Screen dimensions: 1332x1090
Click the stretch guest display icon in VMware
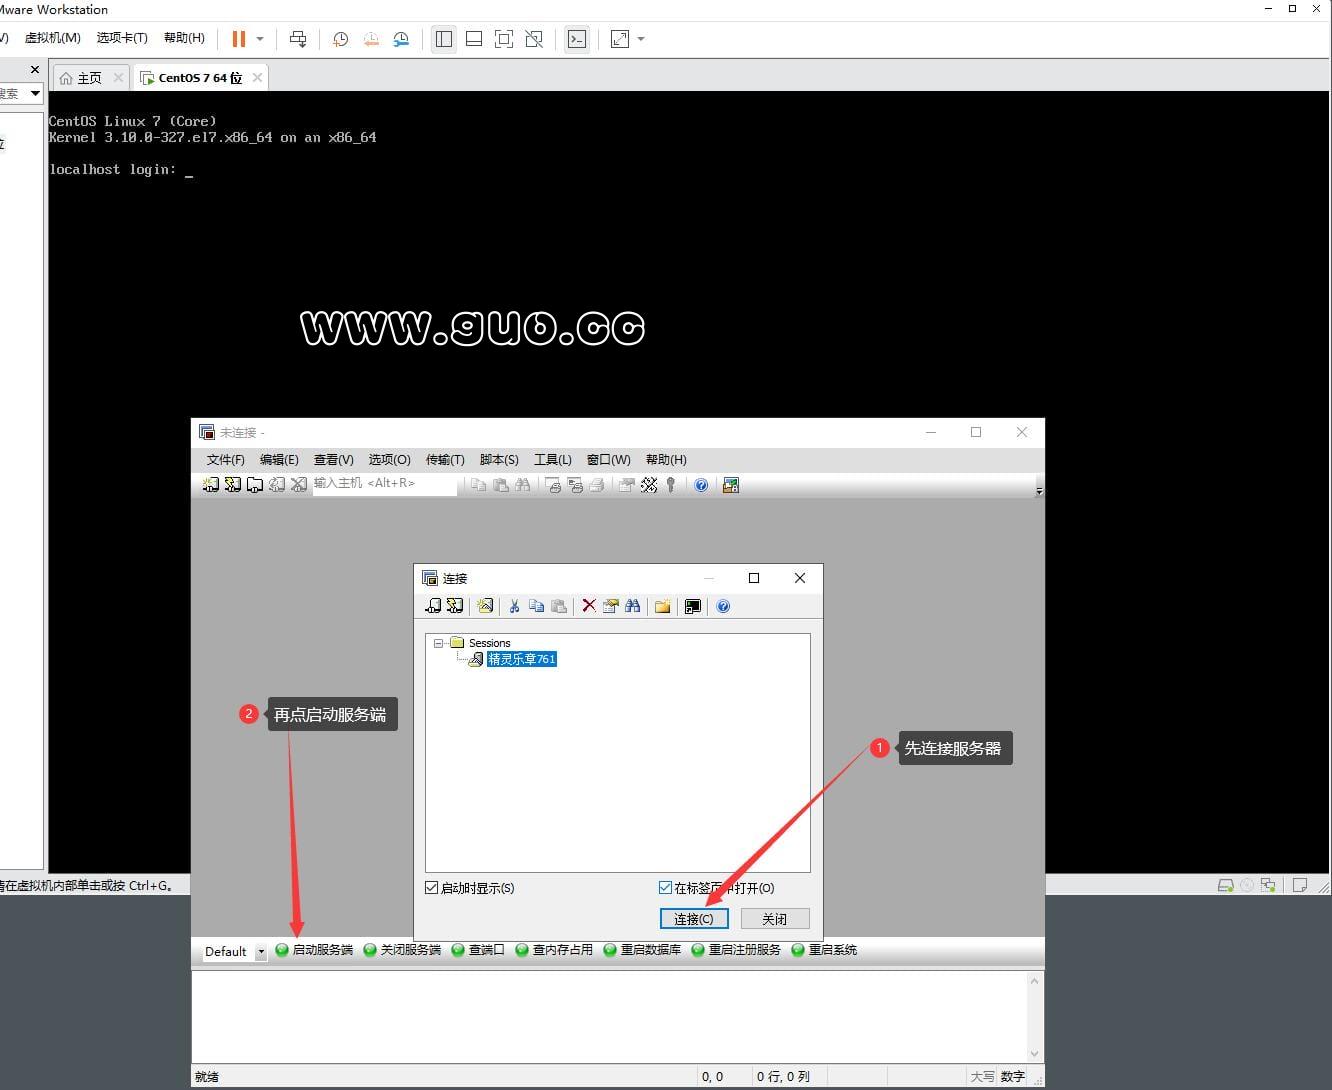620,39
